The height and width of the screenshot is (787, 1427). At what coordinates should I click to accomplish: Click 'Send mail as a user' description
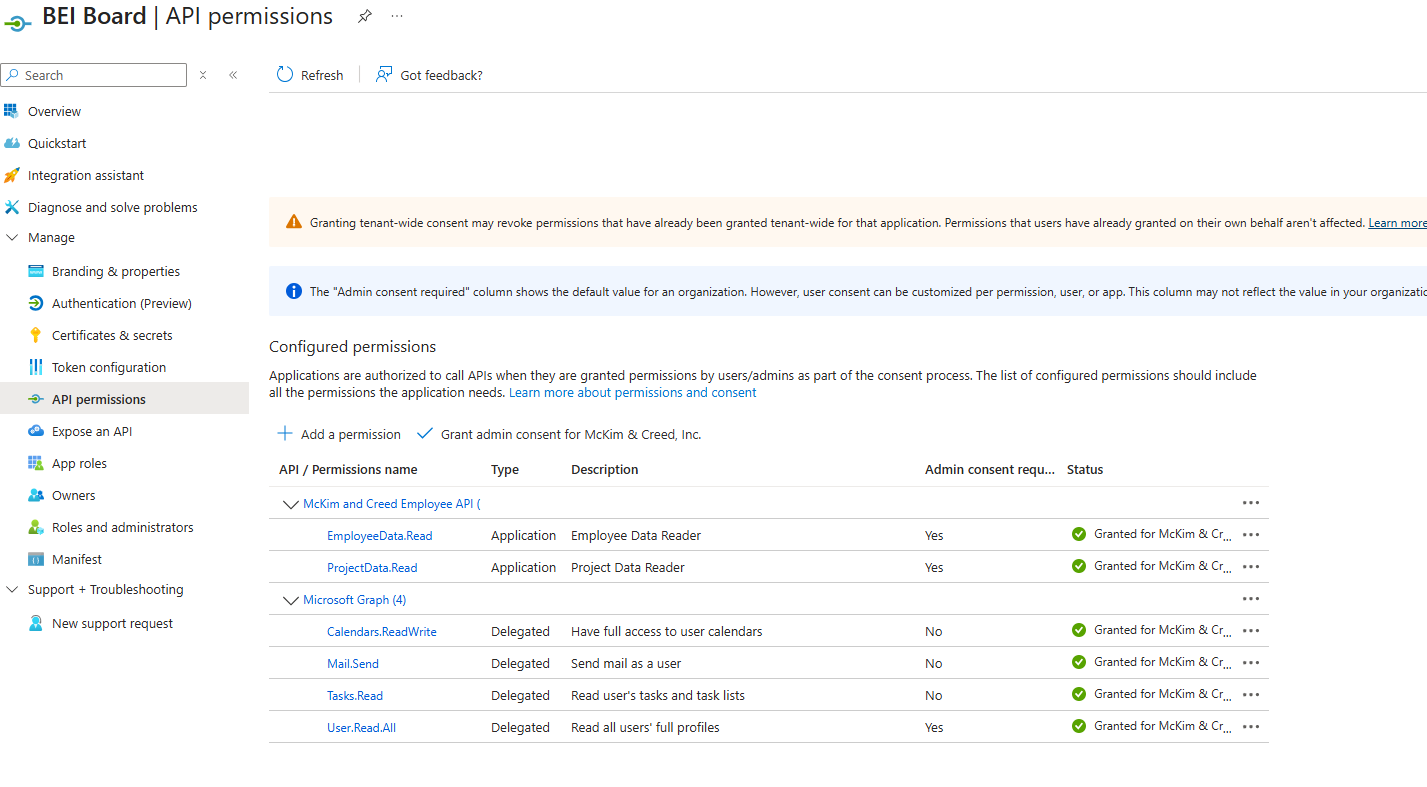(626, 664)
